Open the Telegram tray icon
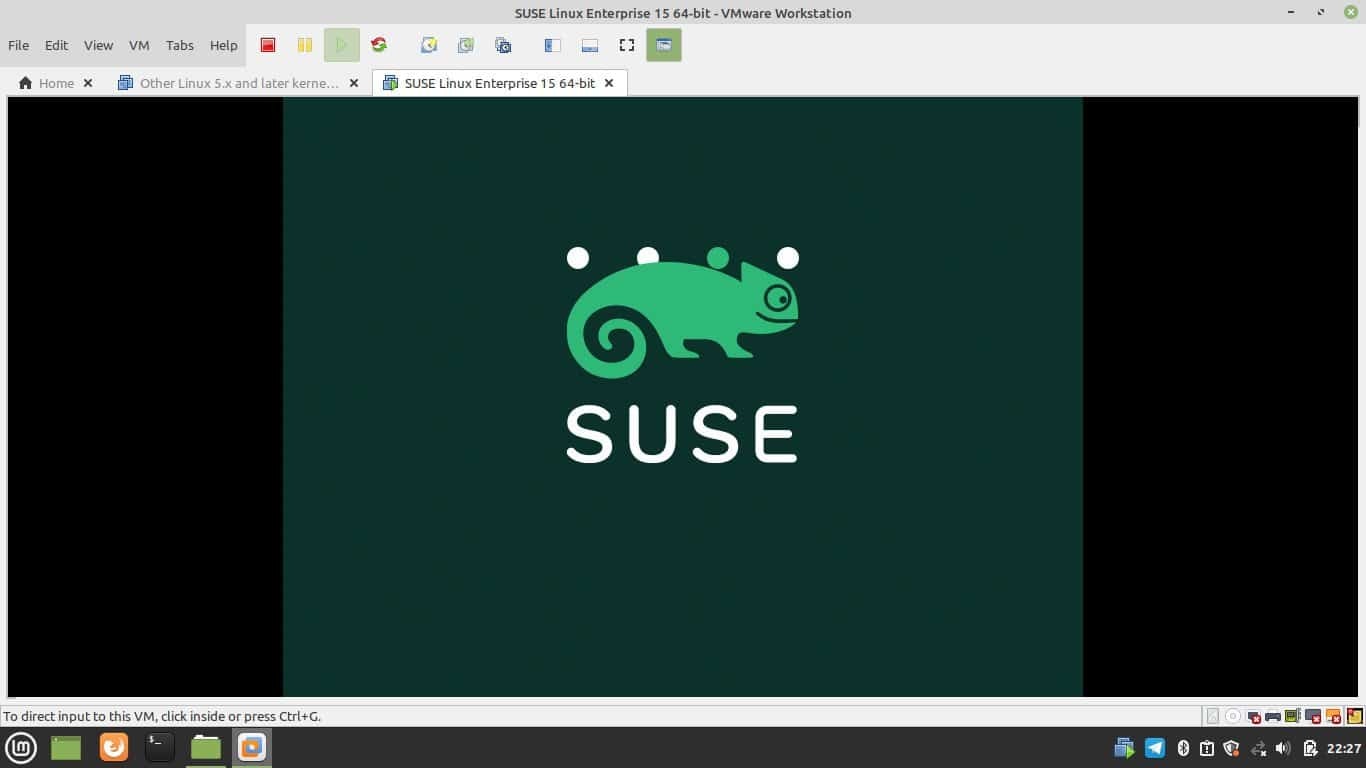The height and width of the screenshot is (768, 1366). tap(1155, 748)
